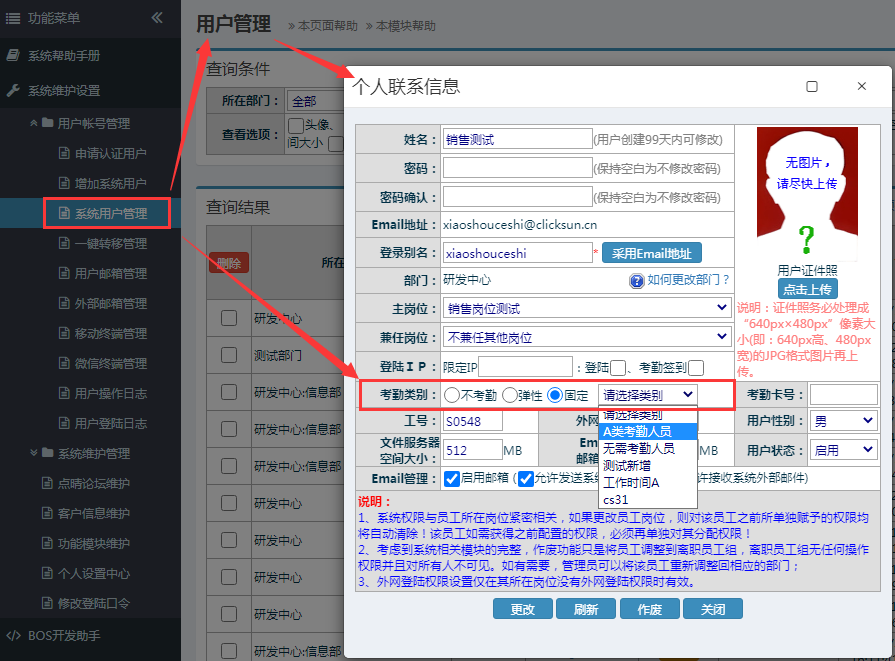Image resolution: width=895 pixels, height=661 pixels.
Task: Click the 登录别名 input field
Action: (517, 253)
